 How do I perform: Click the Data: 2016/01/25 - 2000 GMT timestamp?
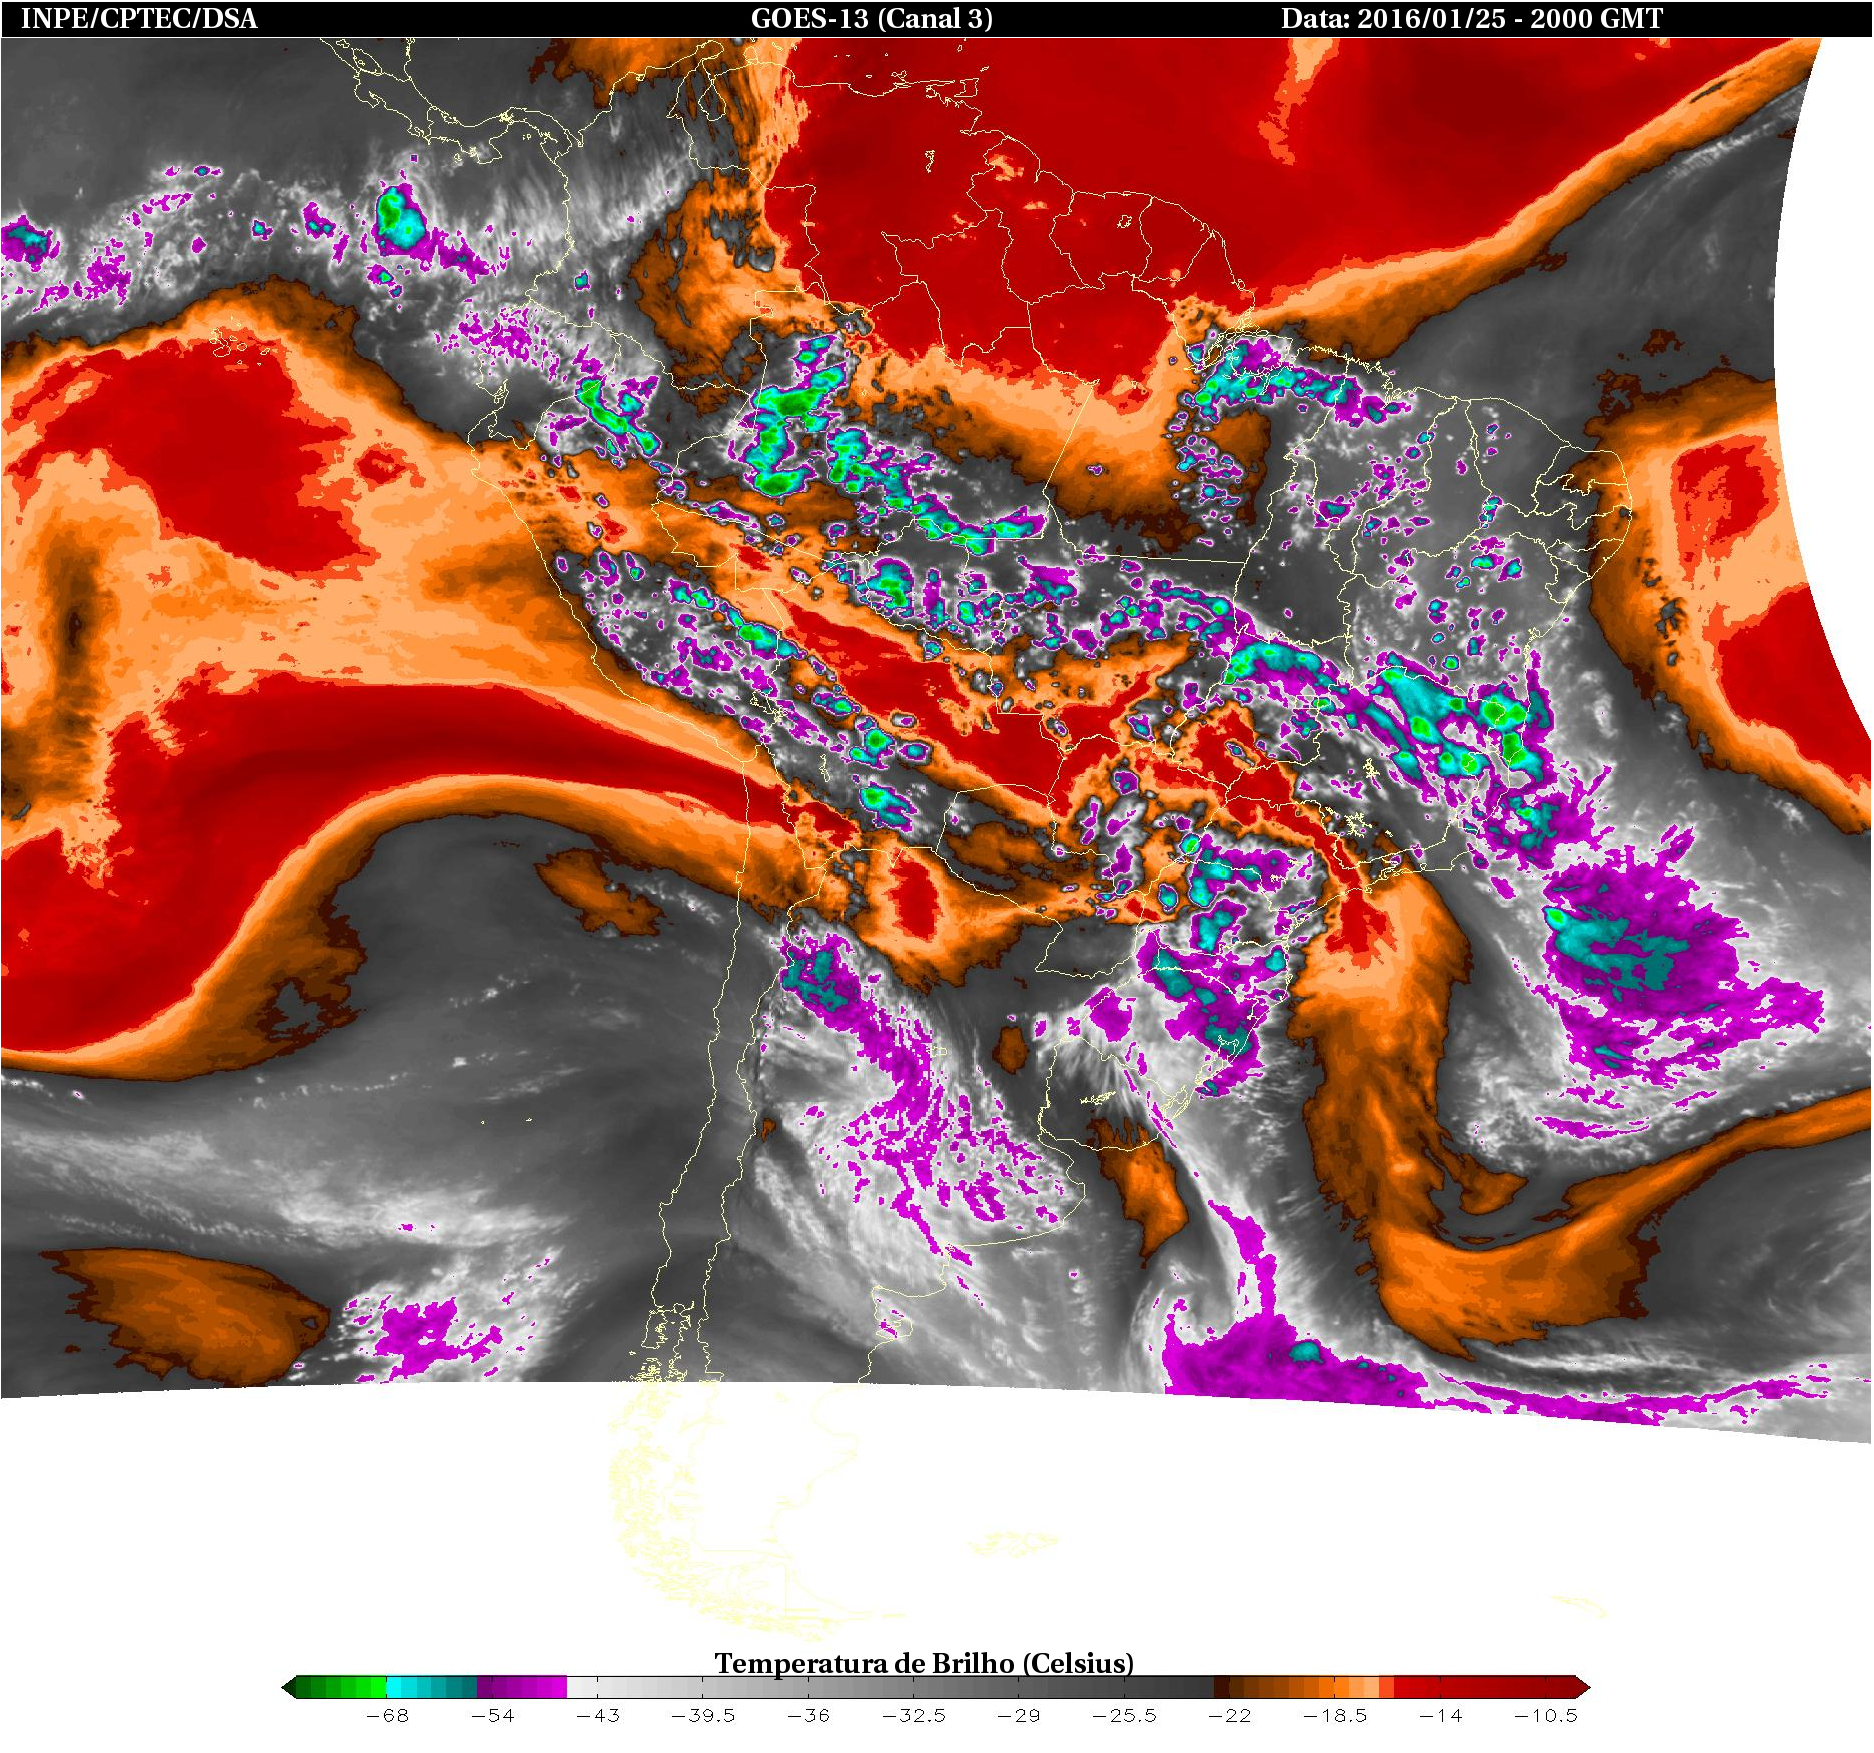click(x=1472, y=19)
